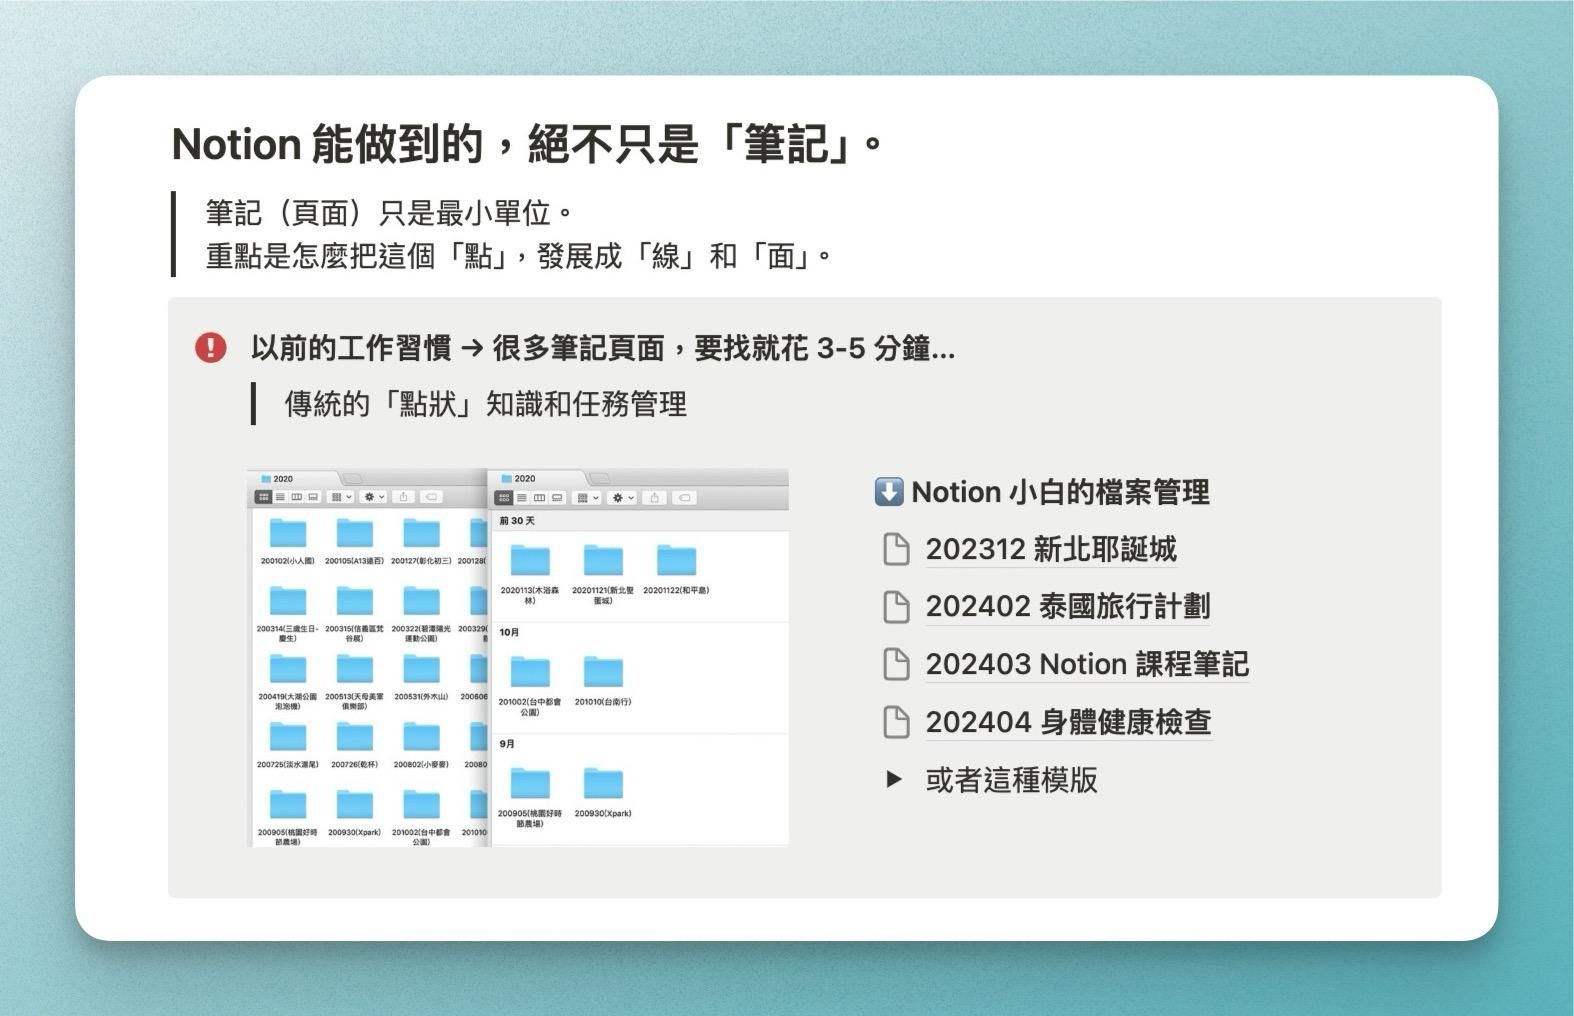This screenshot has height=1016, width=1574.
Task: Open the 202403 Notion 課程筆記 page link
Action: coord(1086,665)
